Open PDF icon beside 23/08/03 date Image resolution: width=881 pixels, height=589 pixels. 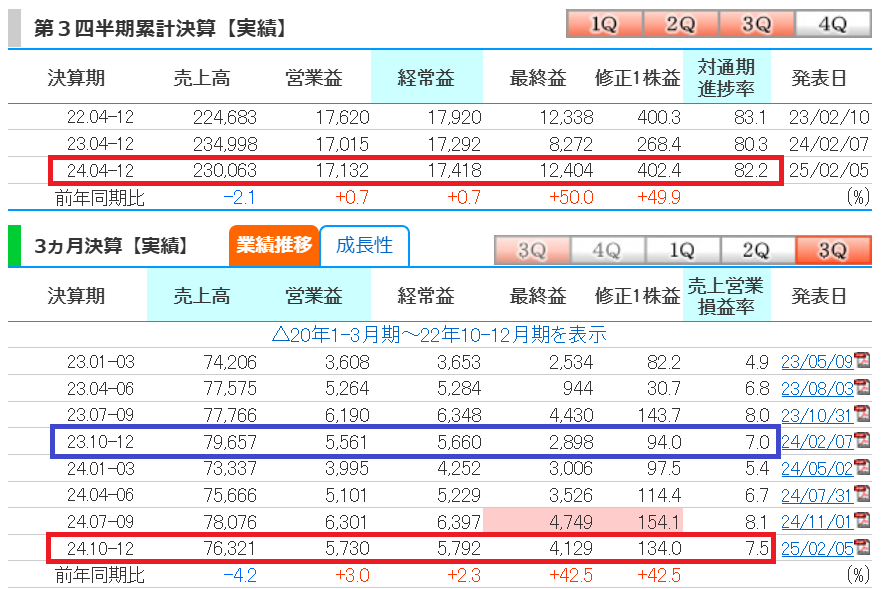click(862, 387)
